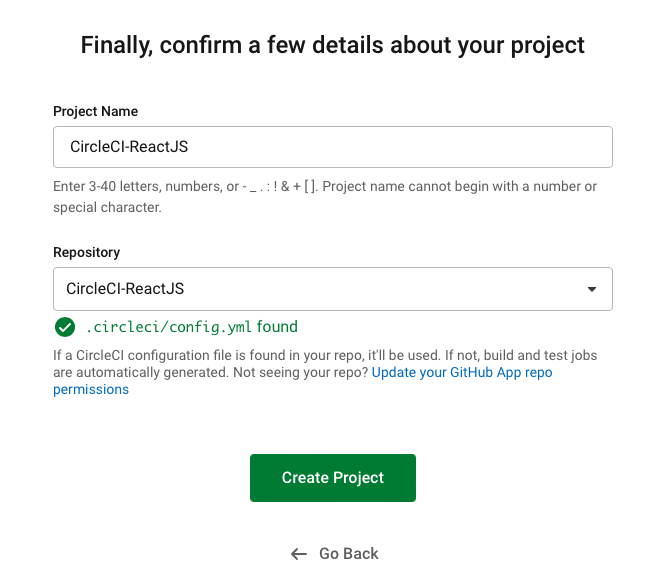Open the Repository combo box

(x=332, y=289)
